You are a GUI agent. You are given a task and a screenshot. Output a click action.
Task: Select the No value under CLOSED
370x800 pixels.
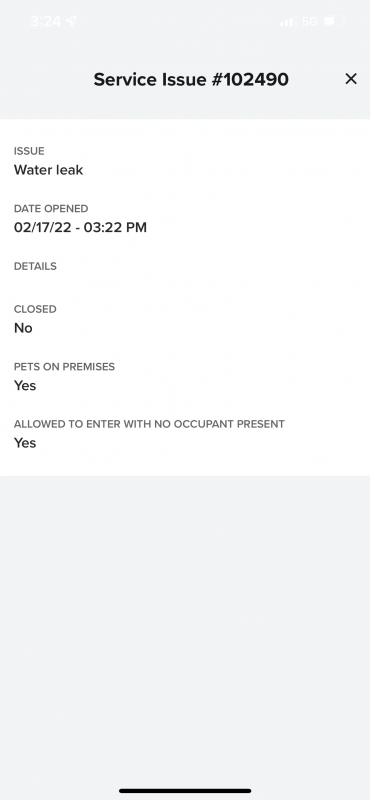(x=23, y=328)
